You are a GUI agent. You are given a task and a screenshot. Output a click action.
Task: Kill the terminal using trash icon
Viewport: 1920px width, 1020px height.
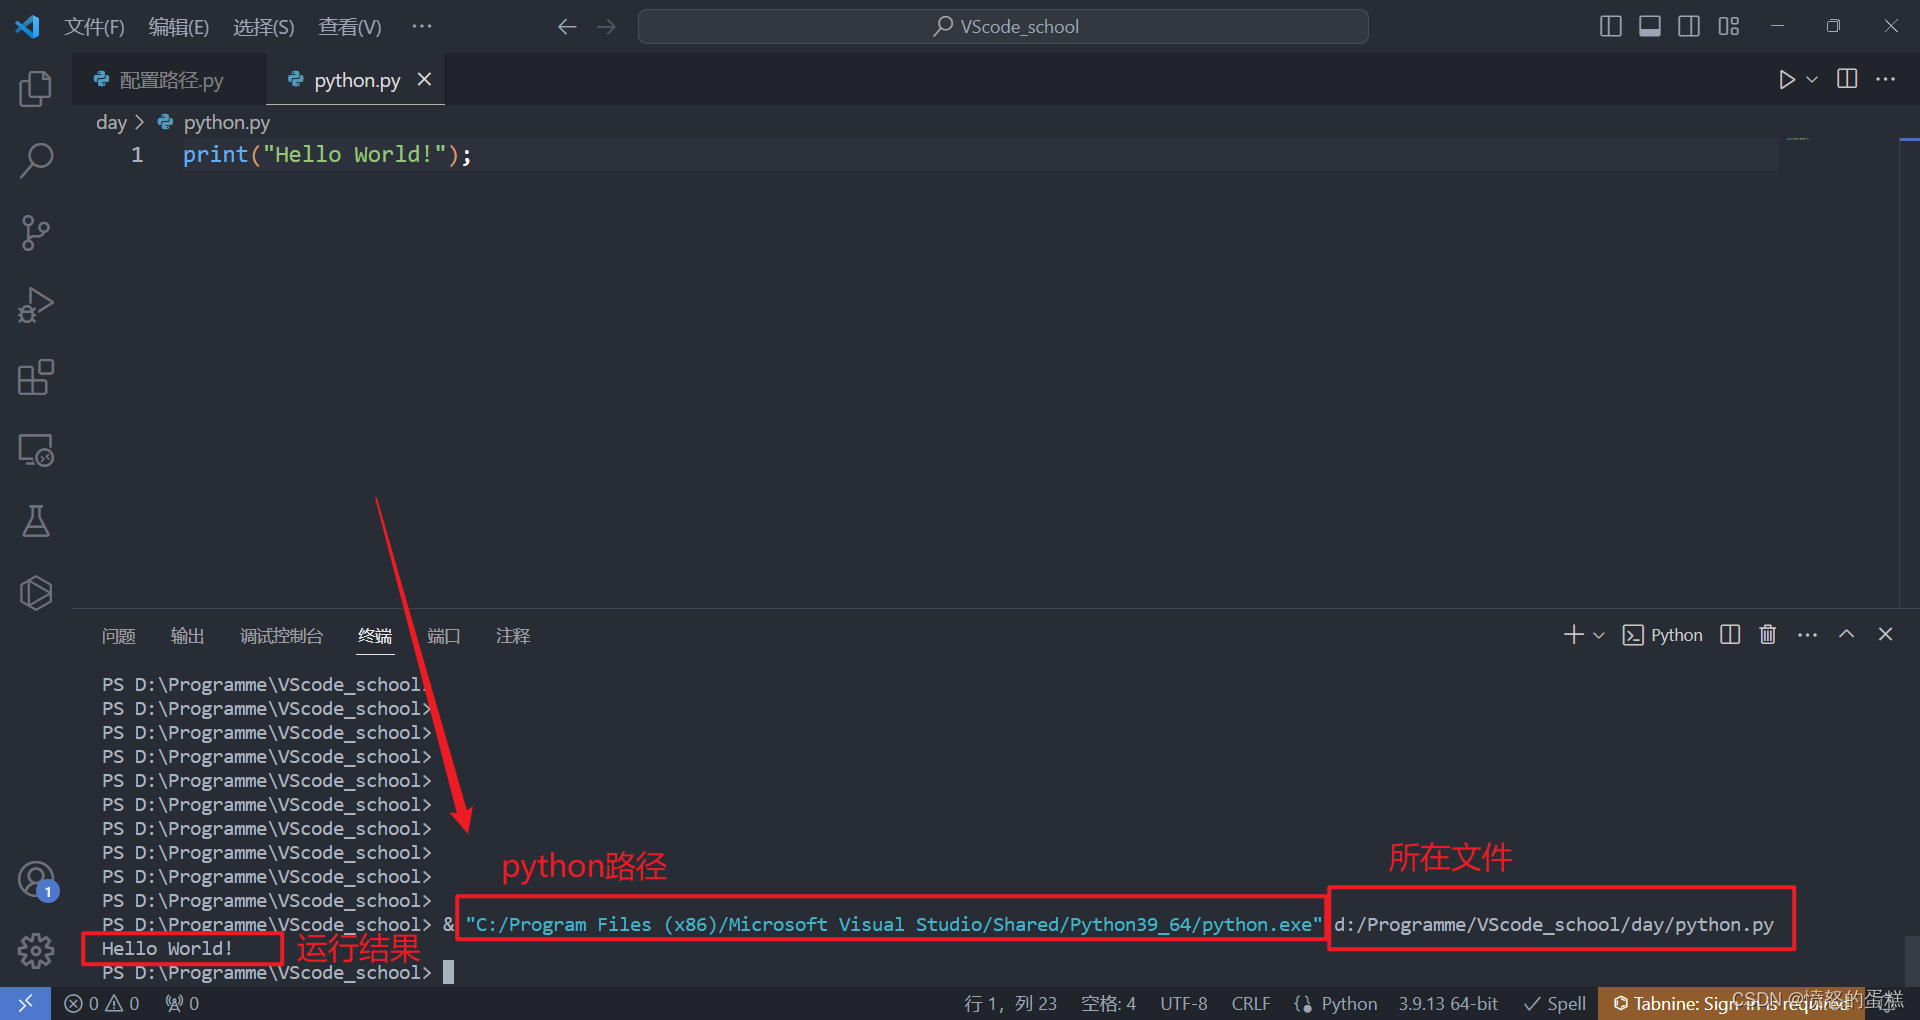1767,634
